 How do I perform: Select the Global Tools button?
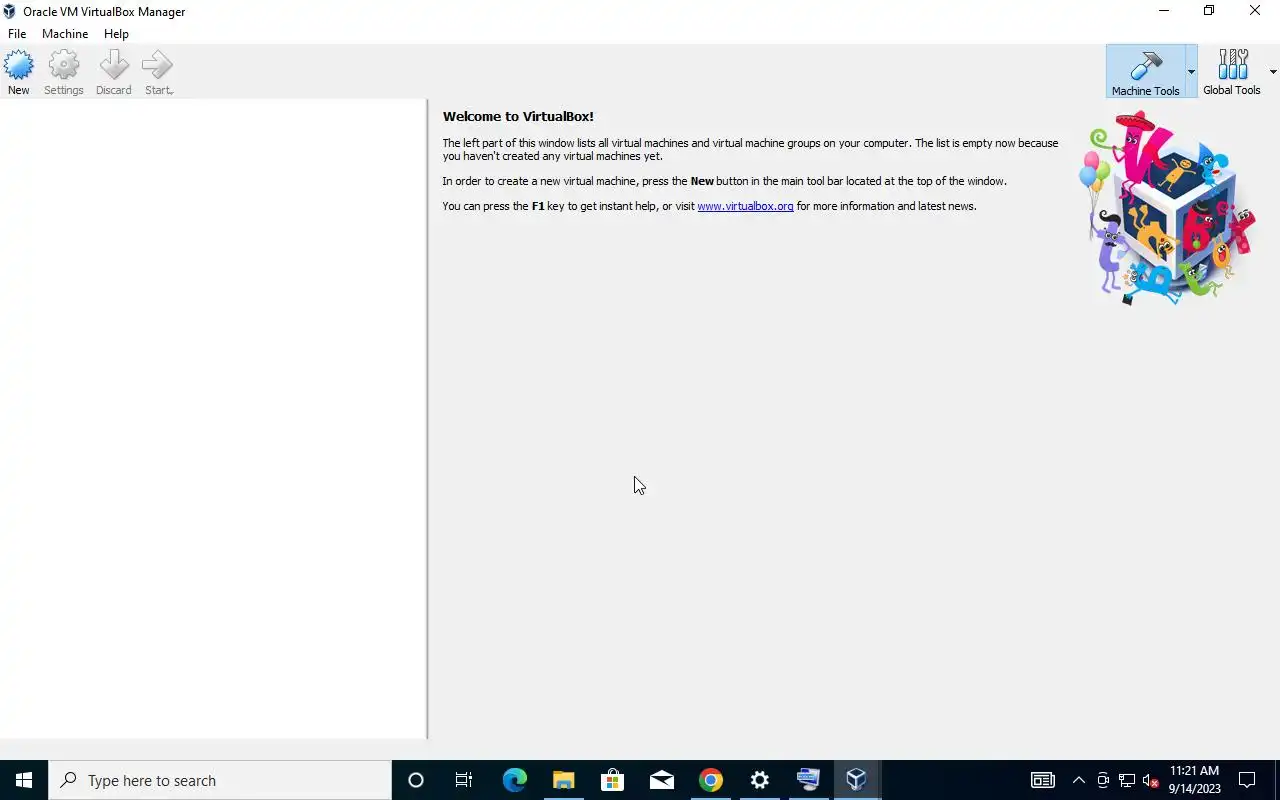[1231, 71]
